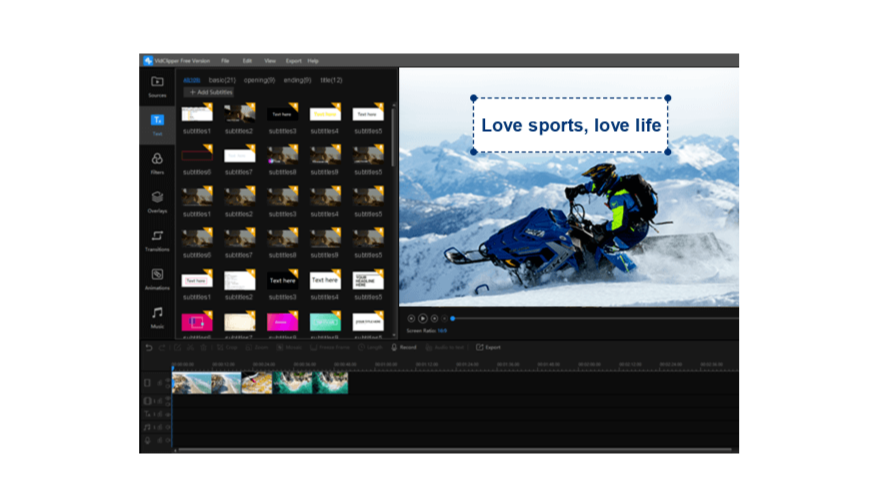The image size is (890, 500).
Task: Select the teal green subtitle template
Action: (x=325, y=322)
